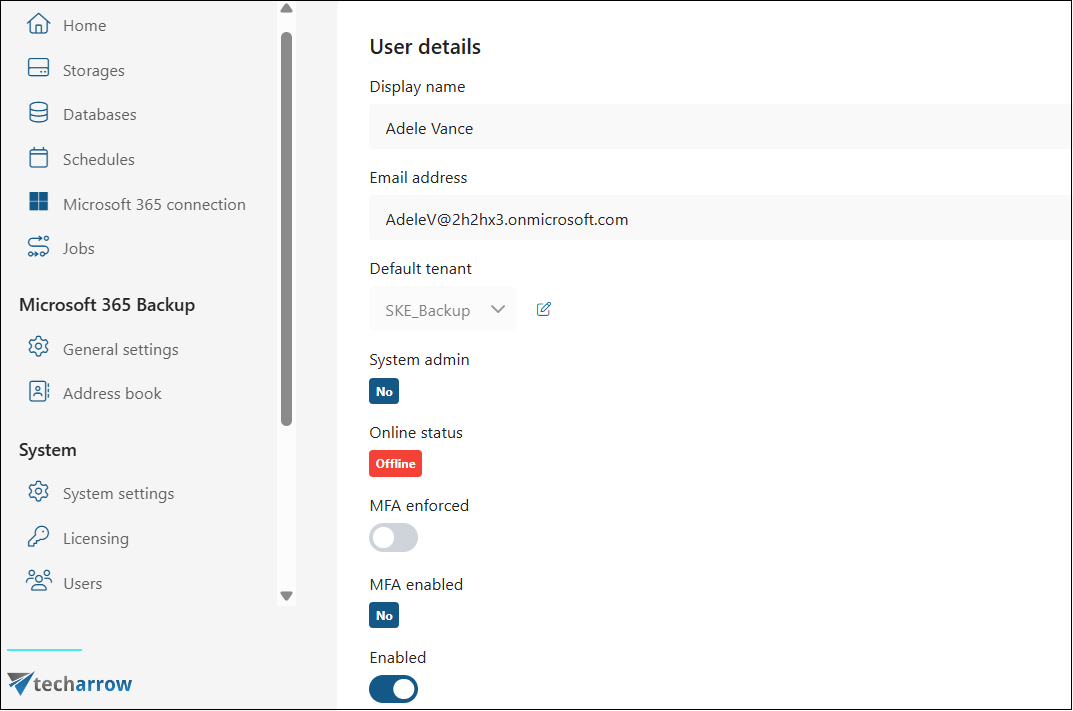Click the Databases cylinder icon
The width and height of the screenshot is (1073, 711).
pos(38,113)
